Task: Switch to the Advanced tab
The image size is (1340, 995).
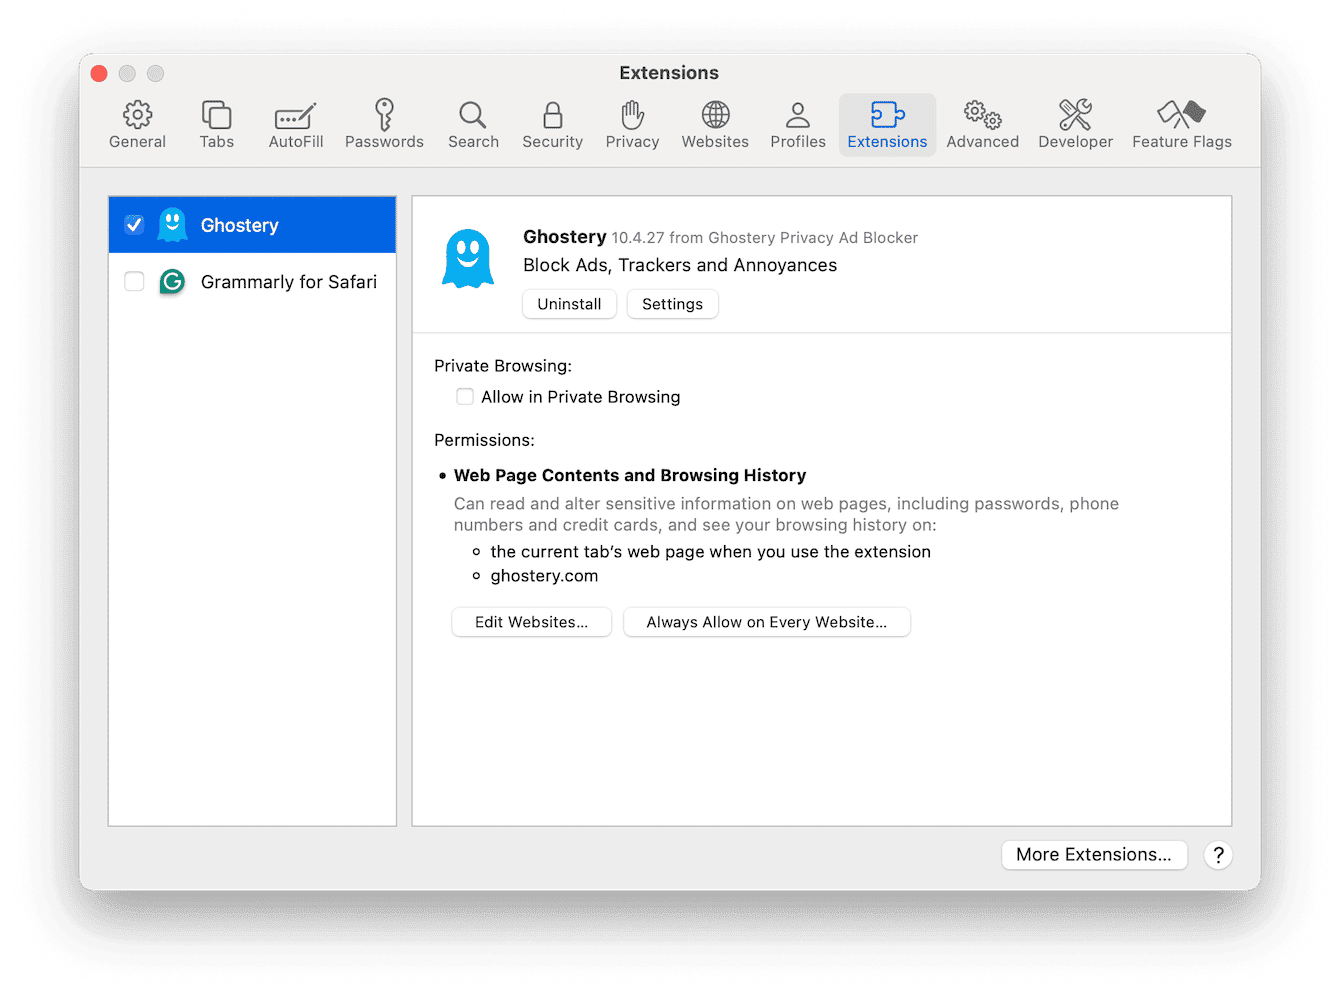Action: tap(982, 123)
